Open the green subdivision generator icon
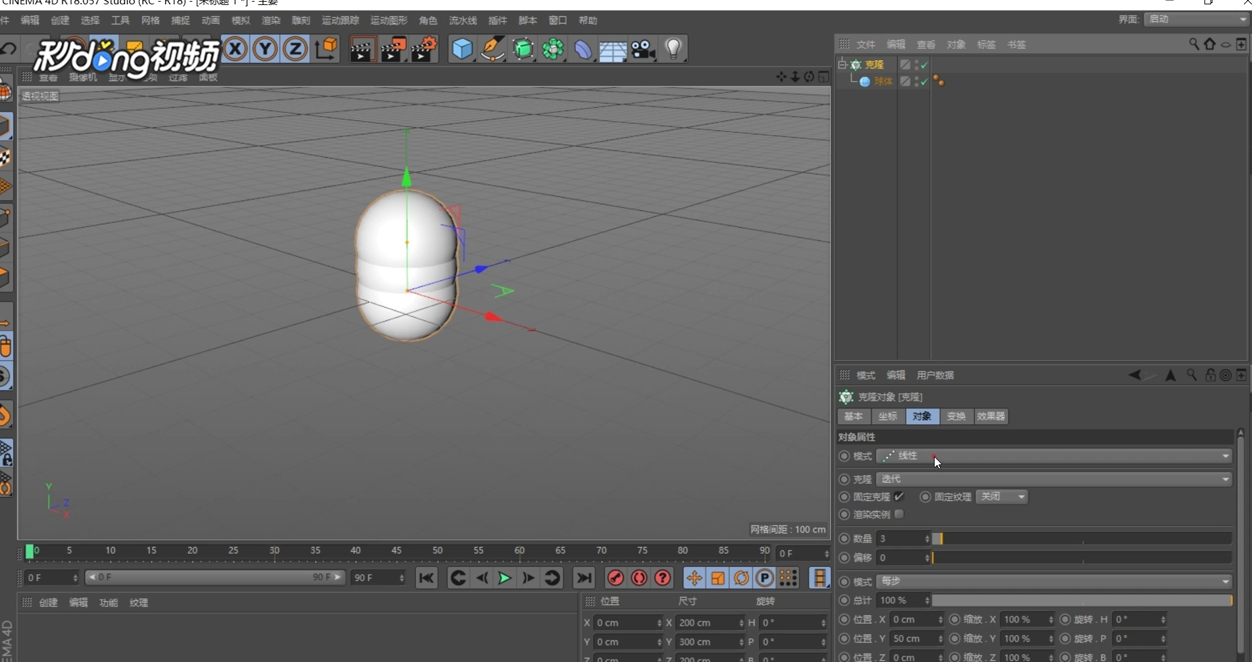This screenshot has width=1252, height=662. click(523, 49)
